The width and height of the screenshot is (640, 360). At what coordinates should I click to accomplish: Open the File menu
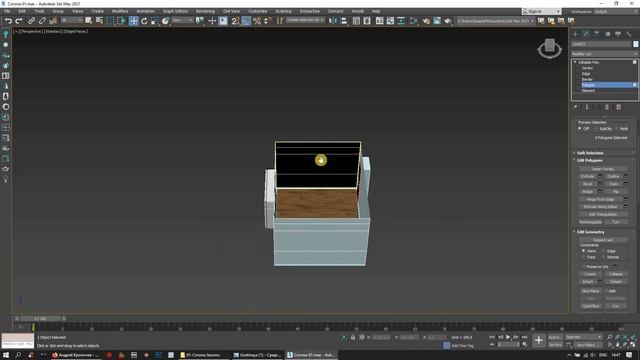[x=7, y=11]
